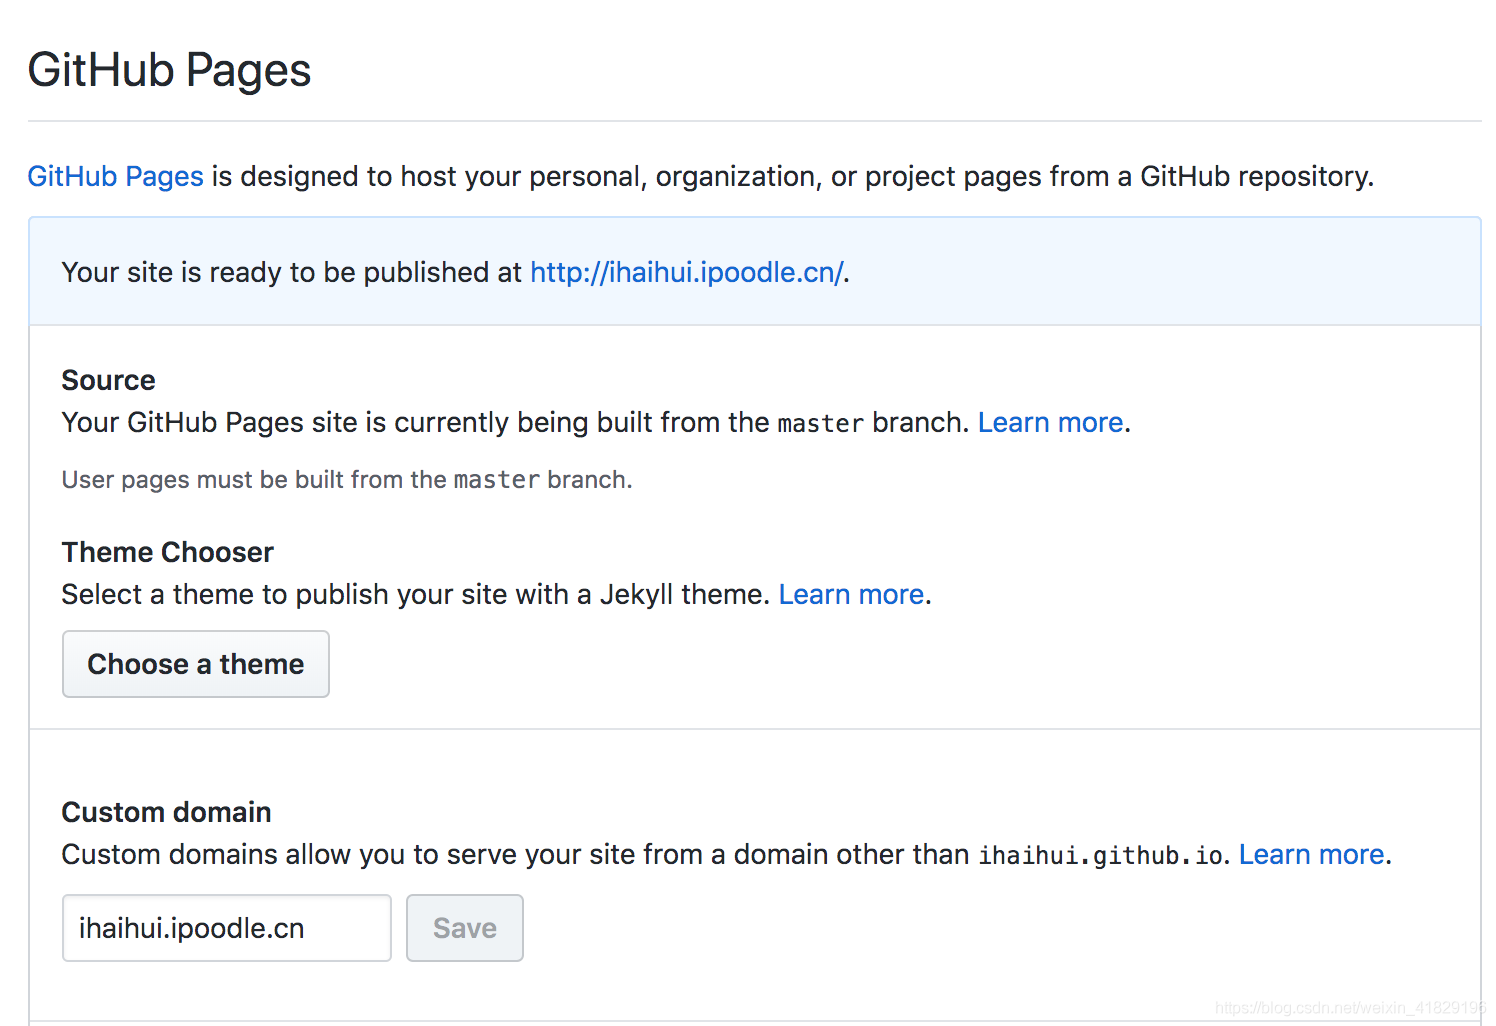Focus the custom domain text field

click(x=226, y=928)
